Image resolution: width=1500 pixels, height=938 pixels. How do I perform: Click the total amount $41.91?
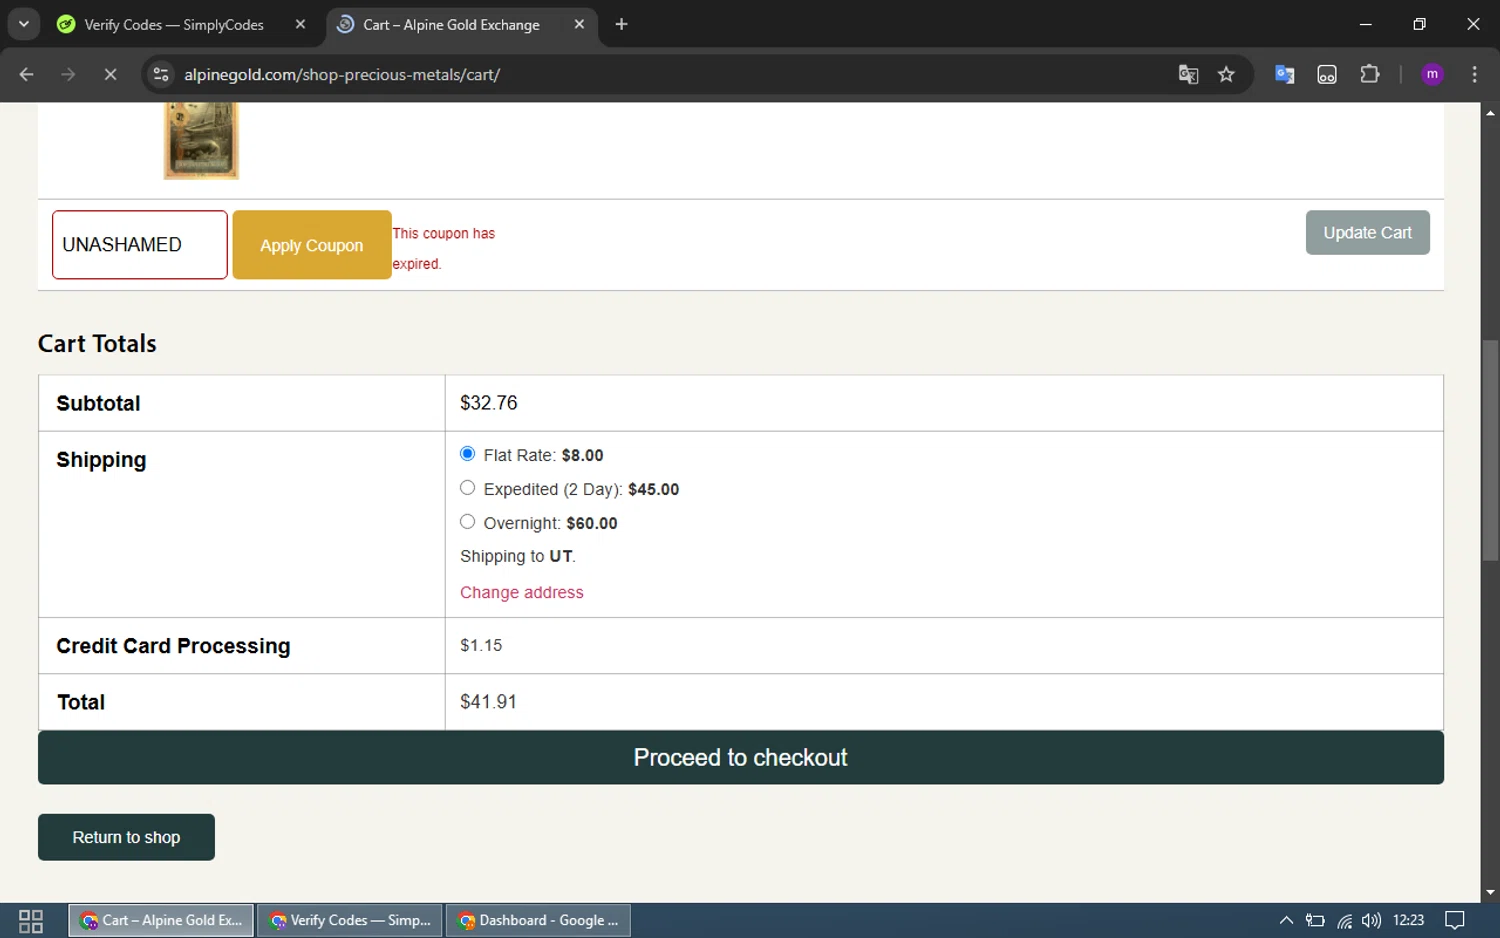coord(488,702)
